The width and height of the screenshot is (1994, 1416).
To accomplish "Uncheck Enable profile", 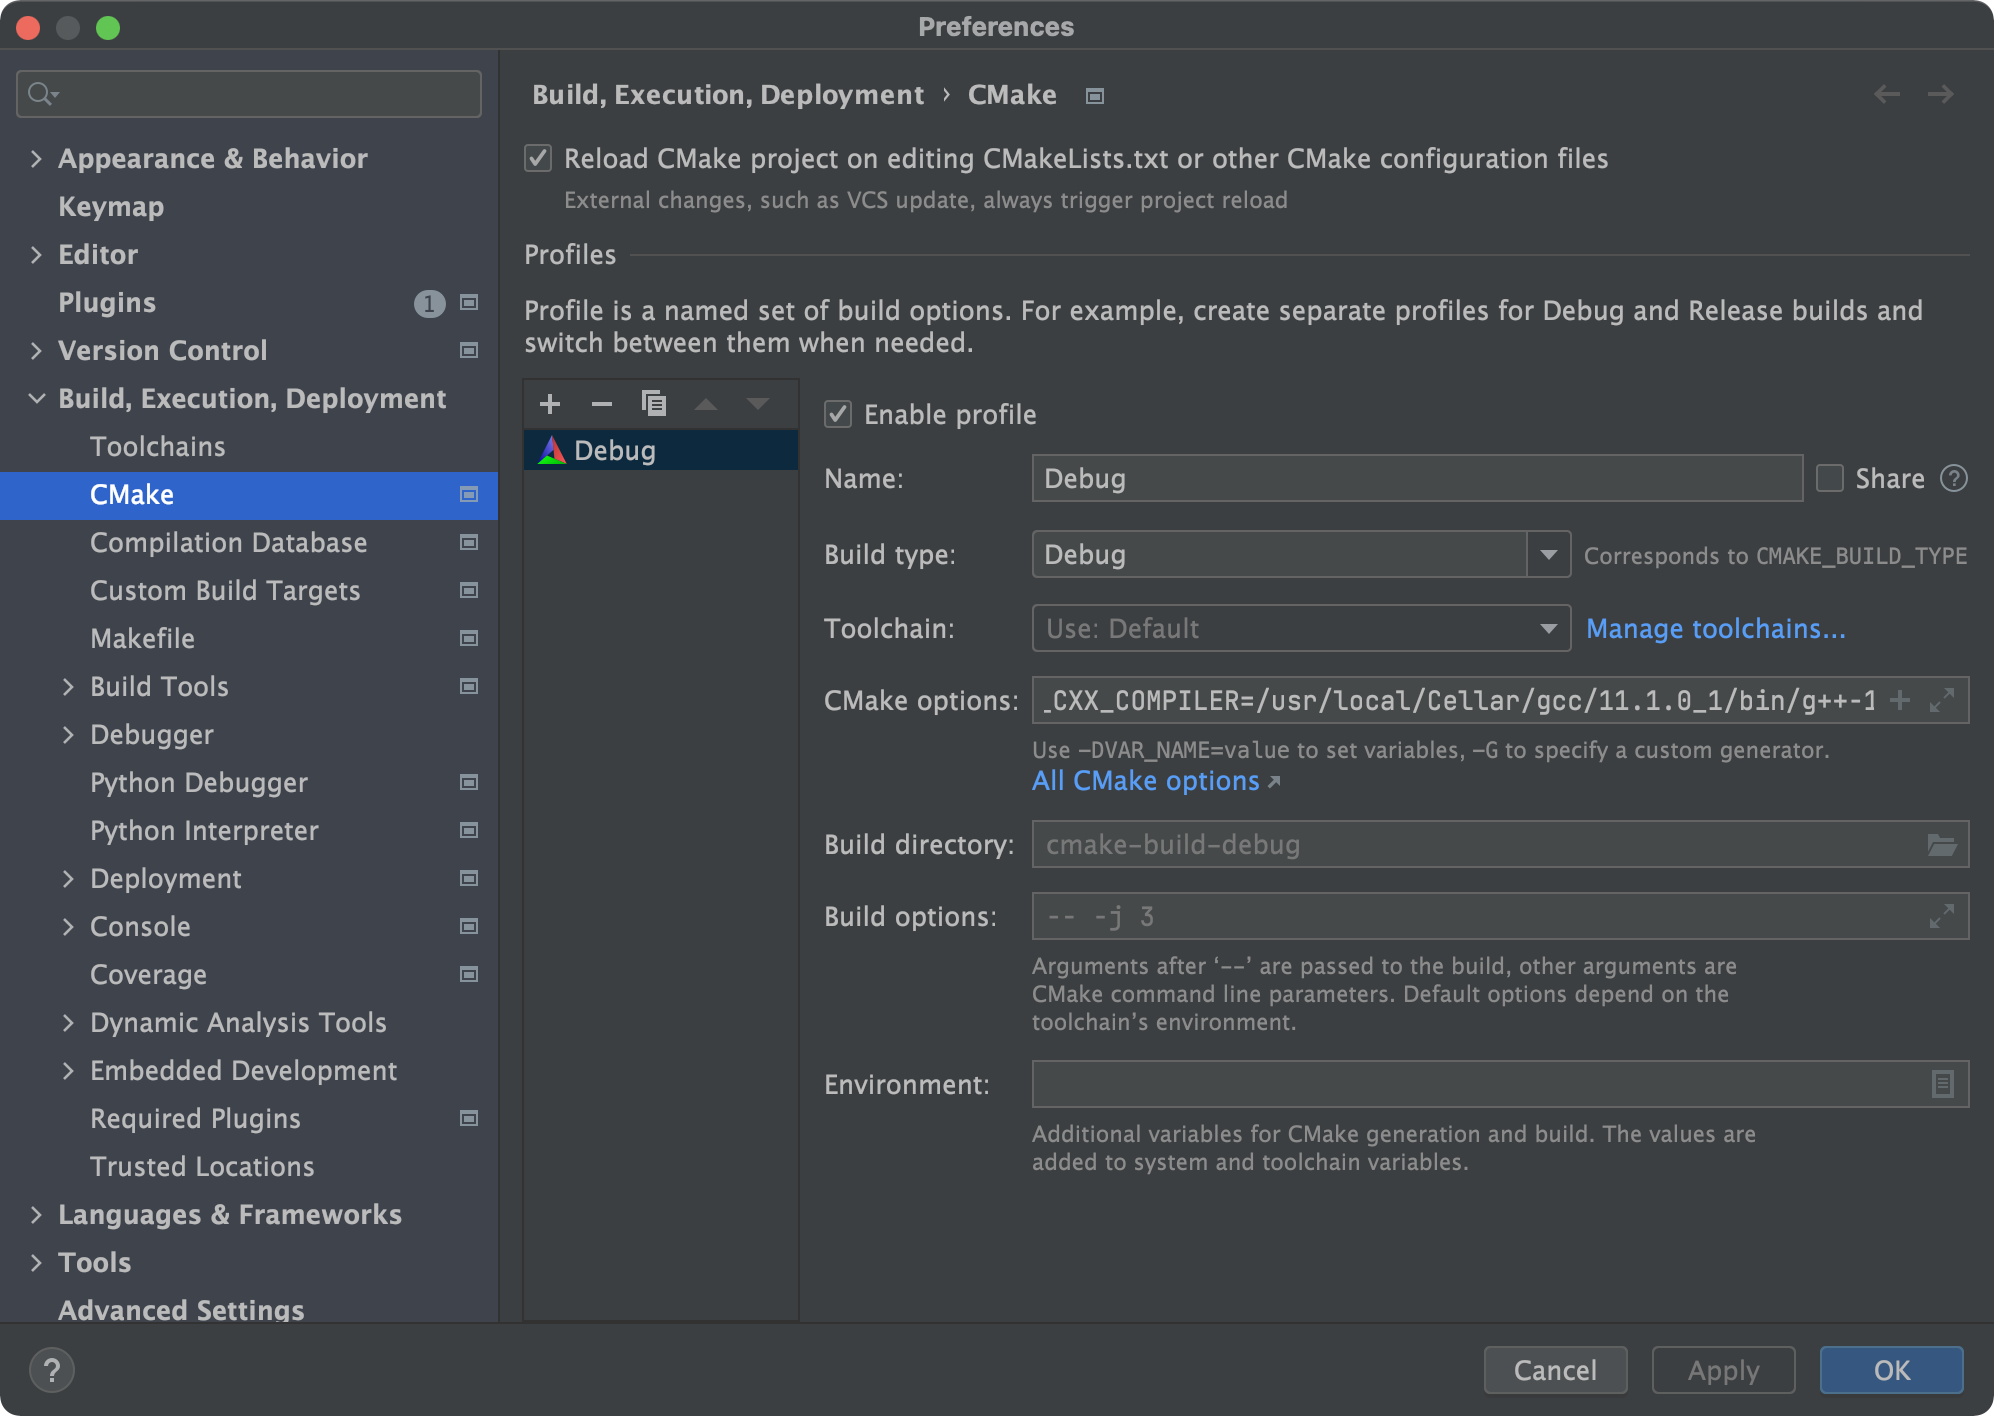I will (x=838, y=414).
